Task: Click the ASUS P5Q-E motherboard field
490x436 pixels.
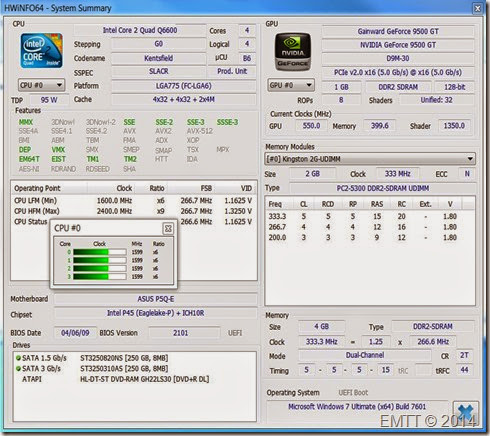Action: (x=156, y=299)
